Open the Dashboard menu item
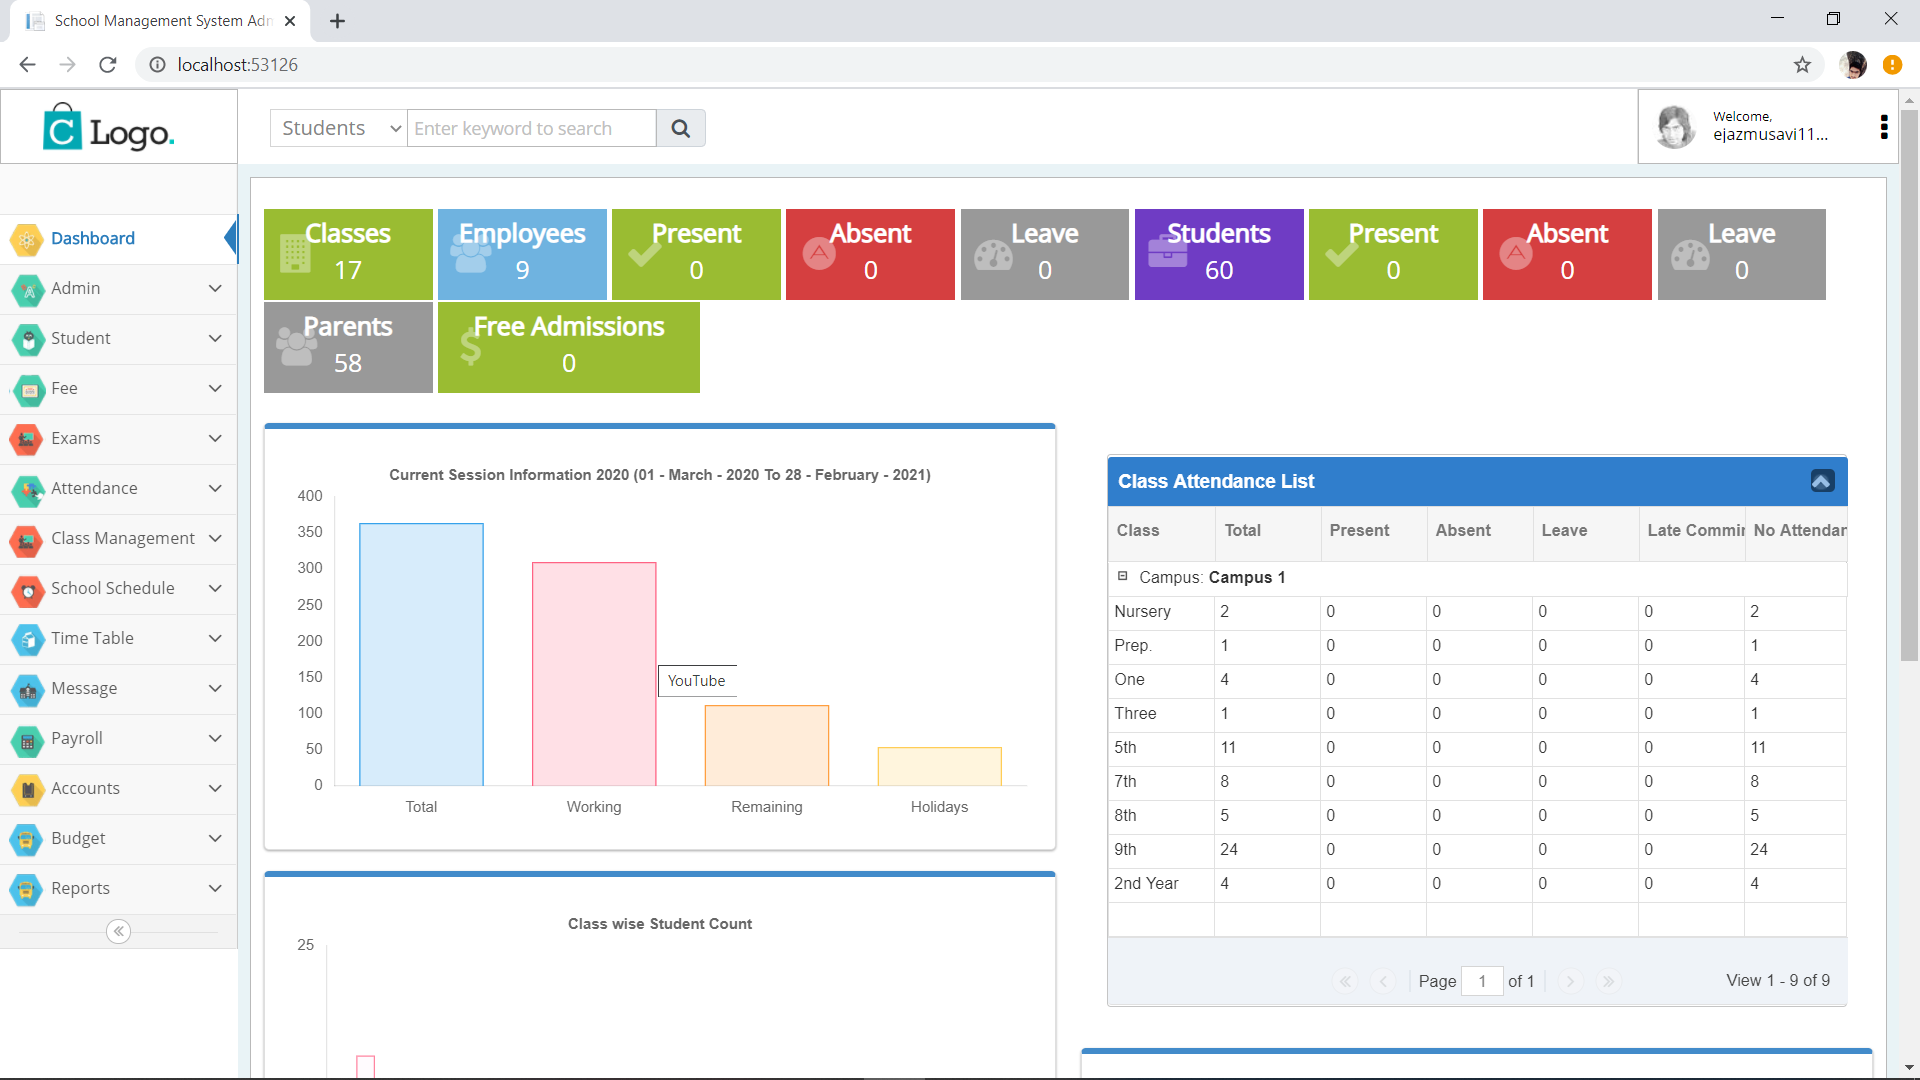Viewport: 1920px width, 1080px height. [93, 238]
